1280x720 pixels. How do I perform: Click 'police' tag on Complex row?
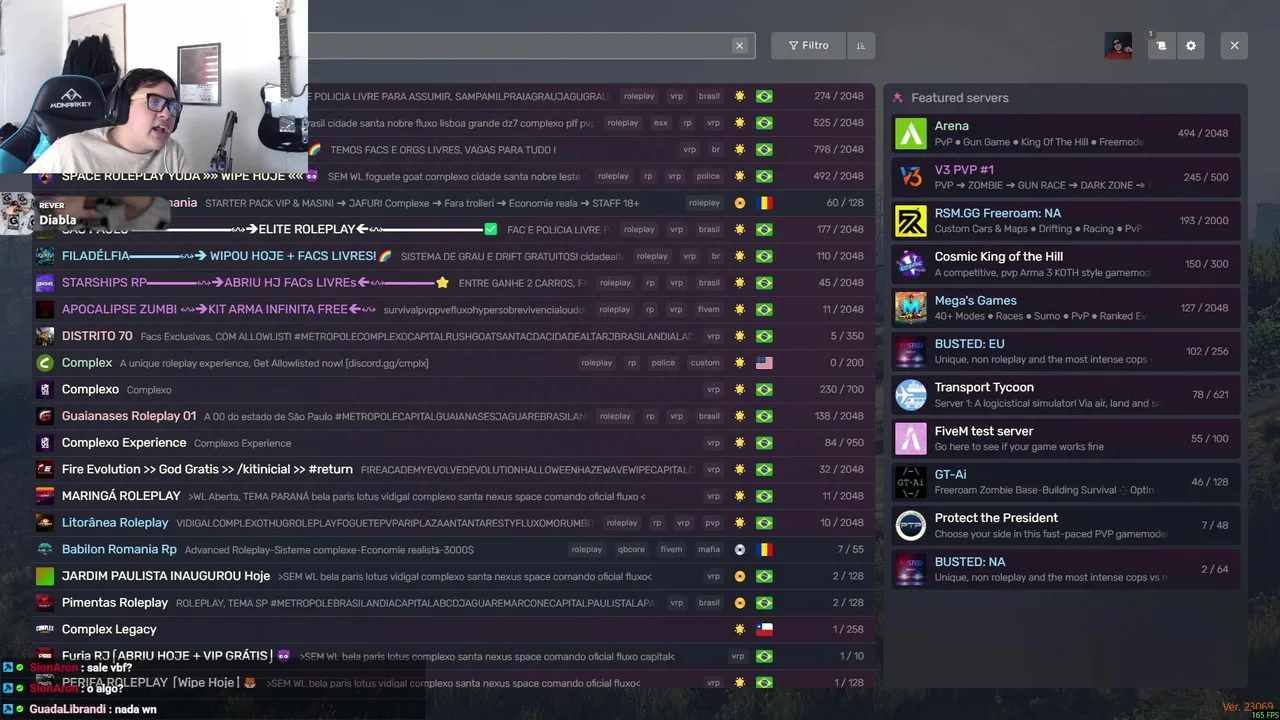(663, 363)
